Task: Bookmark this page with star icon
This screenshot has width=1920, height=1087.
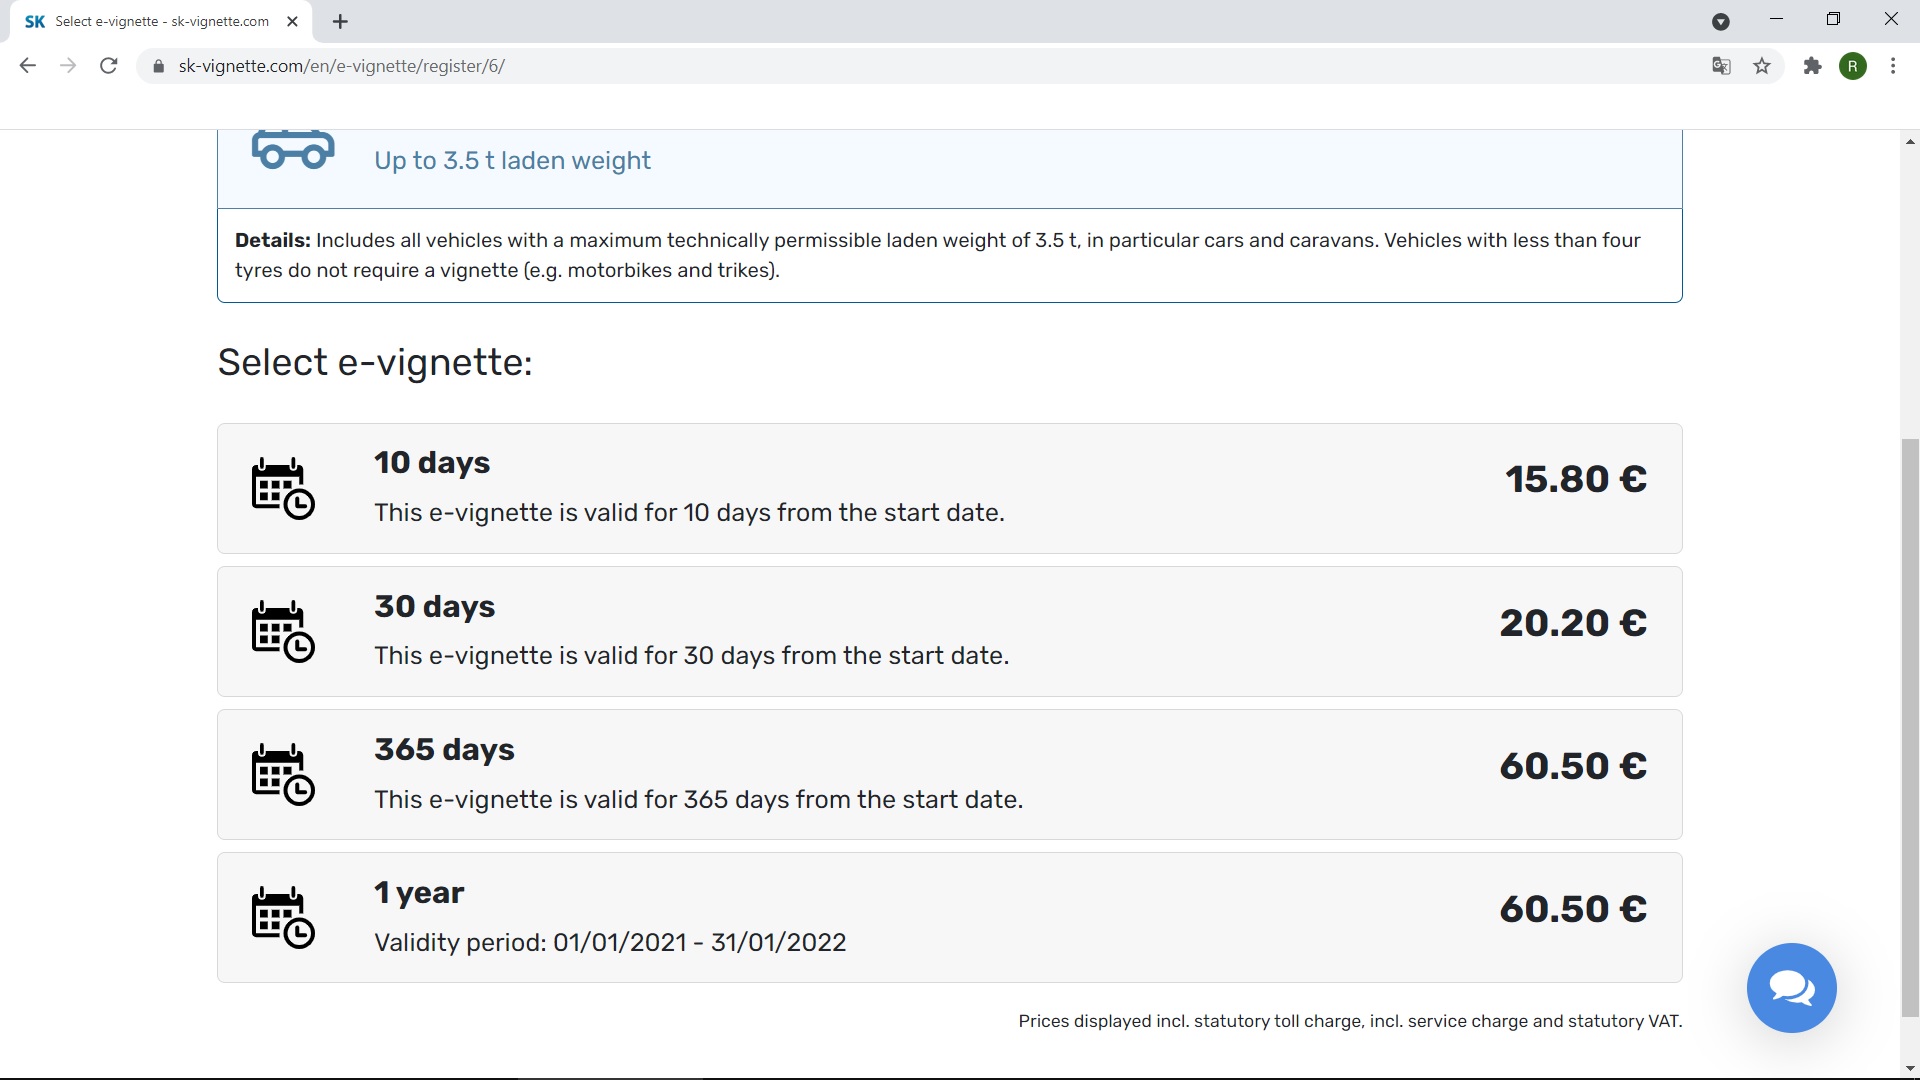Action: (x=1762, y=66)
